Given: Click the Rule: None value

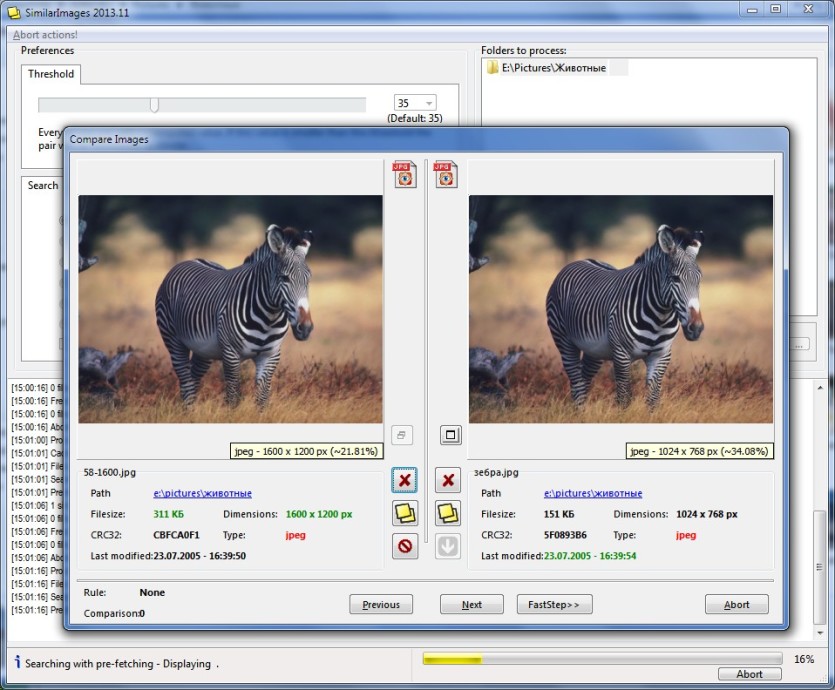Looking at the screenshot, I should pyautogui.click(x=152, y=593).
